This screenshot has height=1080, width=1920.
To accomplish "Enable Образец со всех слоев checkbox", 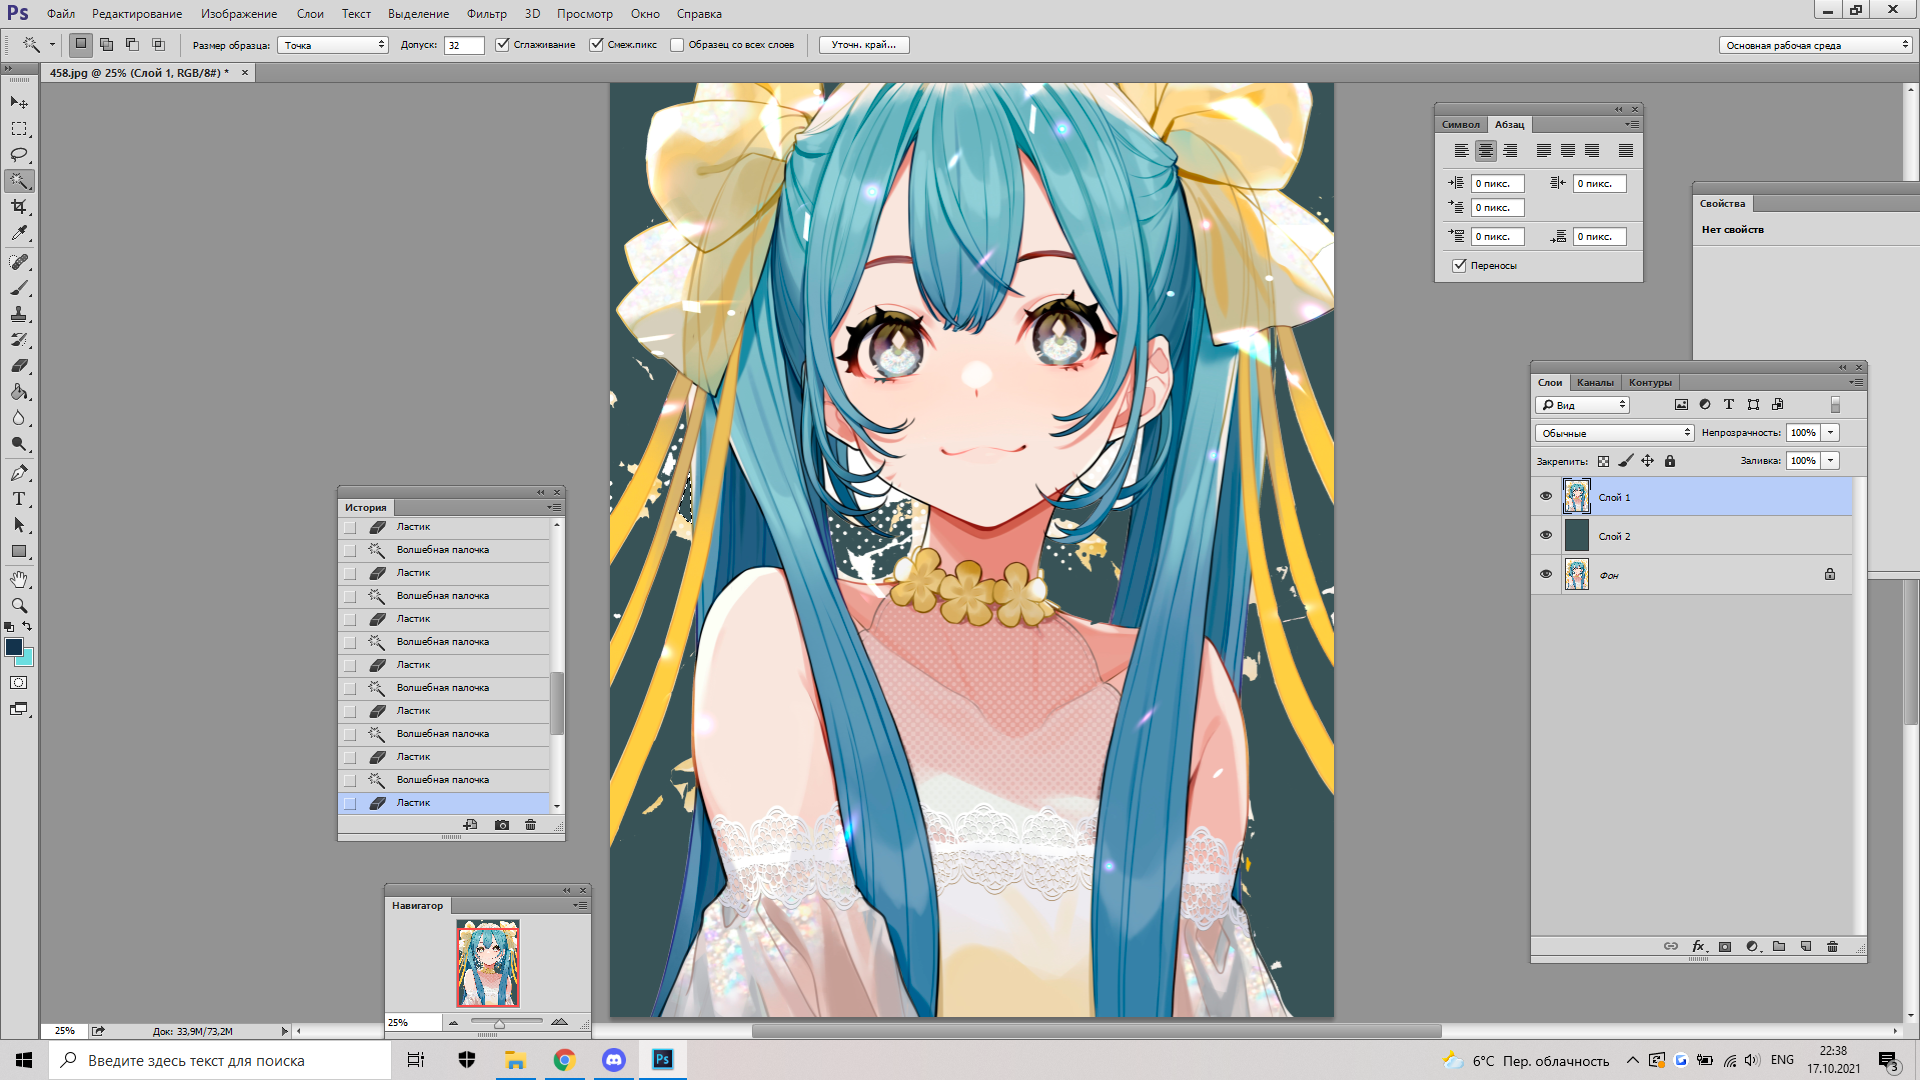I will click(677, 45).
